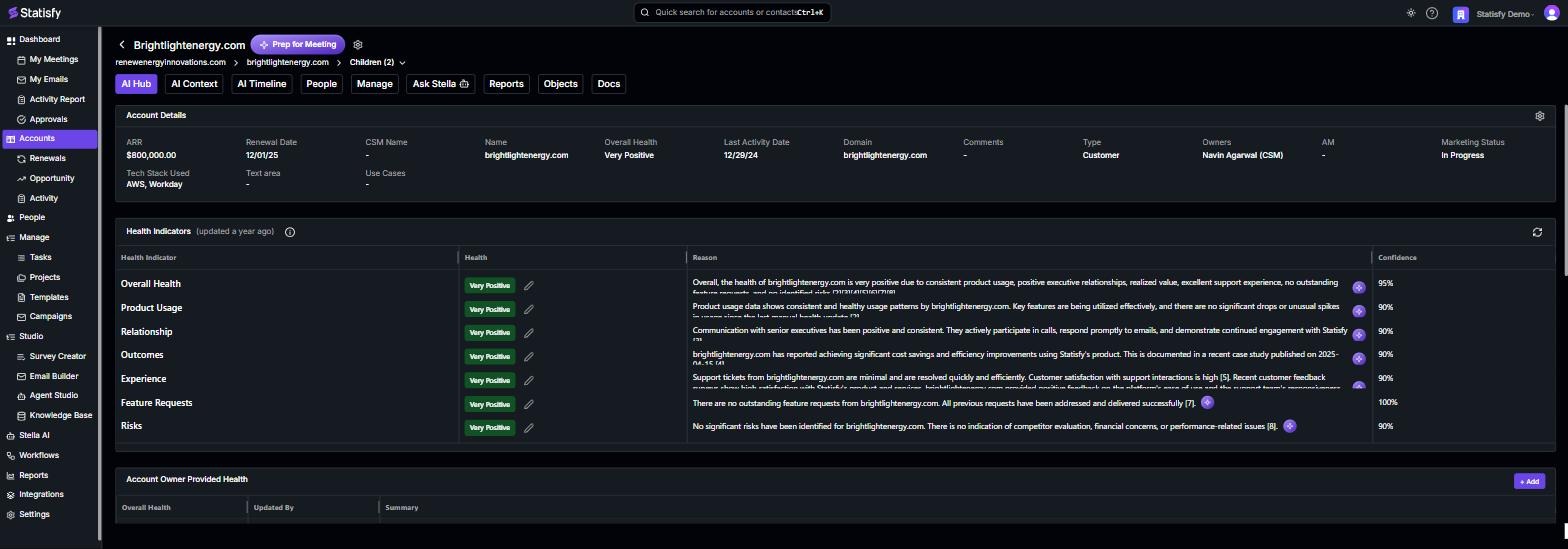Focus the quick search field
This screenshot has width=1568, height=549.
pyautogui.click(x=732, y=12)
